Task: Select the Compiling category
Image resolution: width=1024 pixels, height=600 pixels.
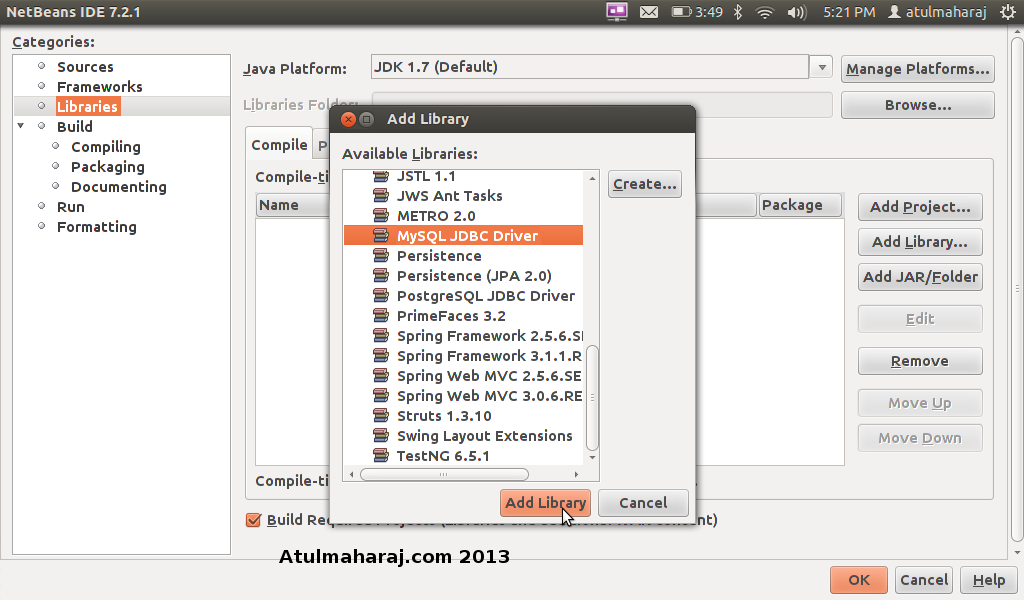Action: [106, 147]
